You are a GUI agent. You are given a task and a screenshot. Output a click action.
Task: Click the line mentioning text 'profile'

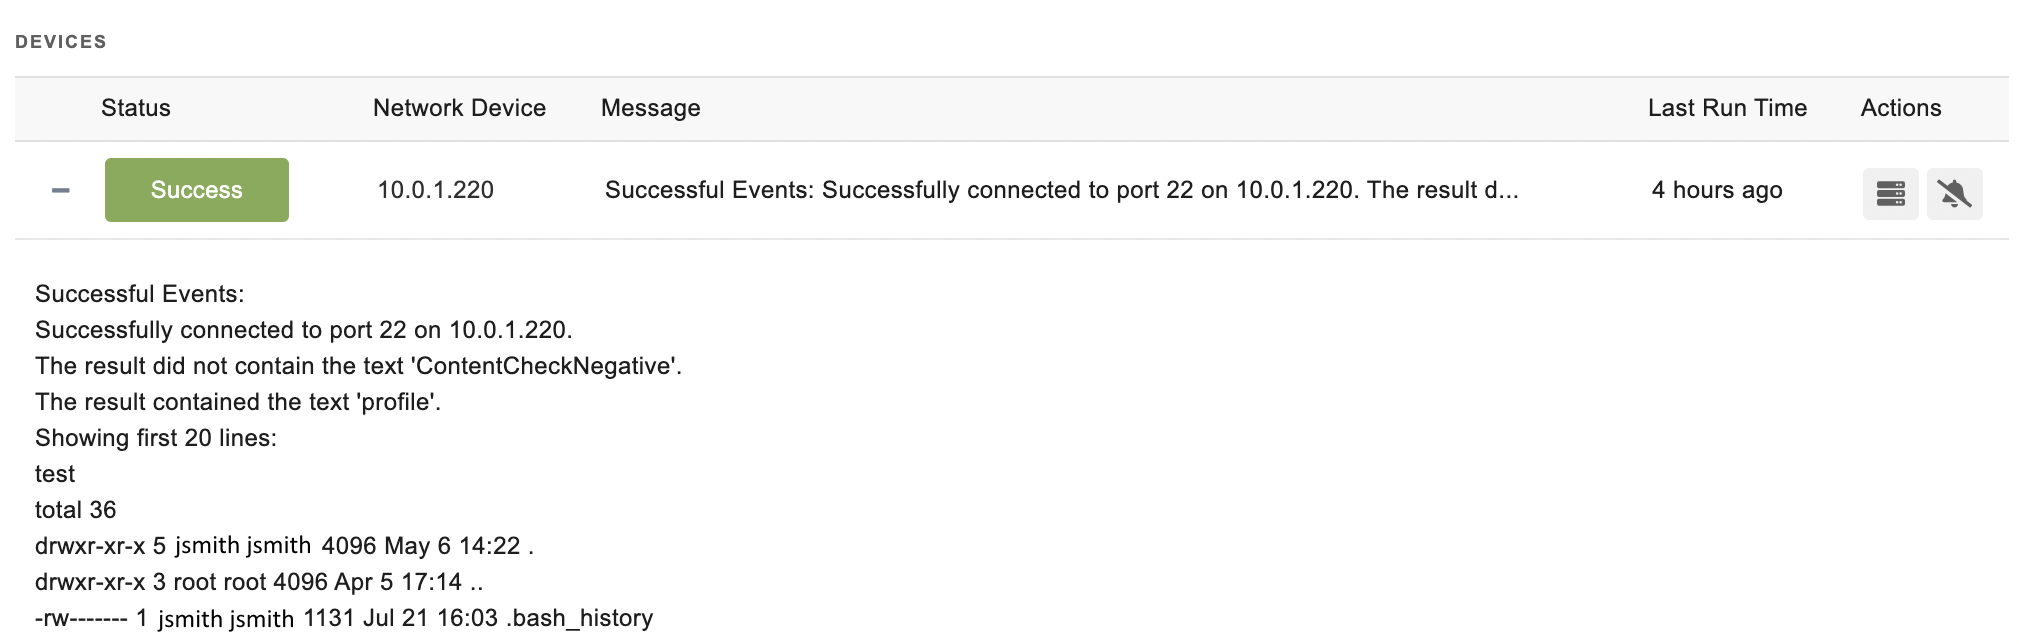click(x=238, y=402)
